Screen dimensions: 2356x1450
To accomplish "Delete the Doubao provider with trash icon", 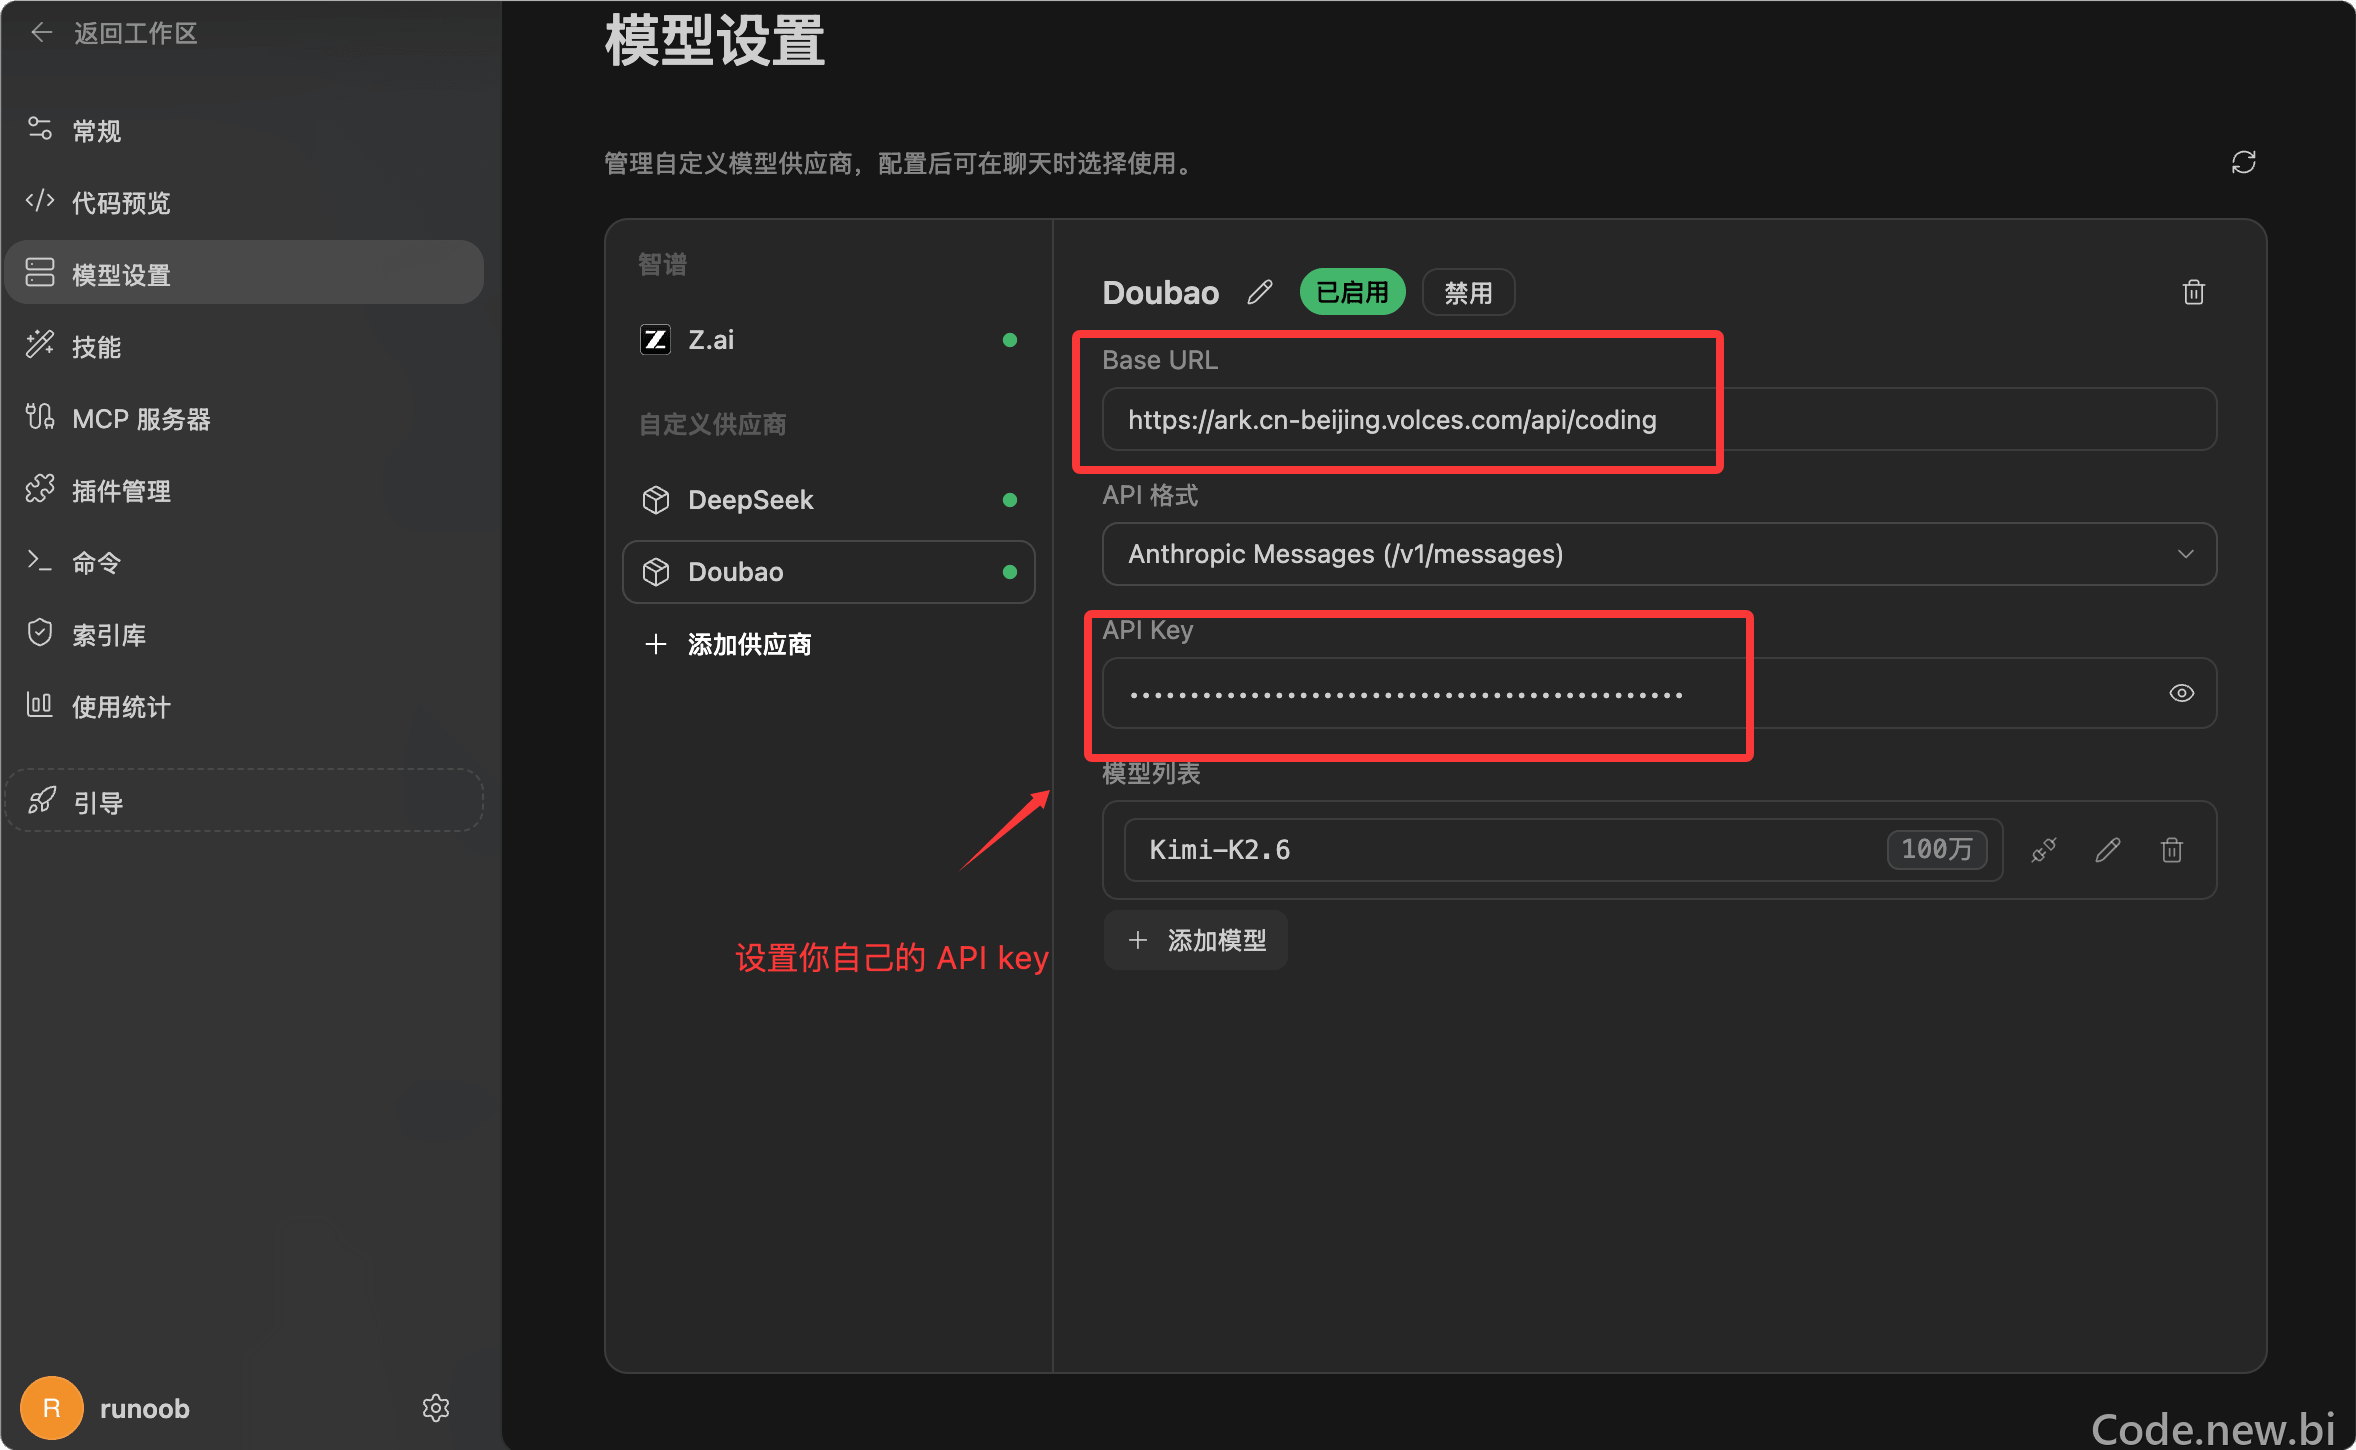I will (x=2193, y=292).
